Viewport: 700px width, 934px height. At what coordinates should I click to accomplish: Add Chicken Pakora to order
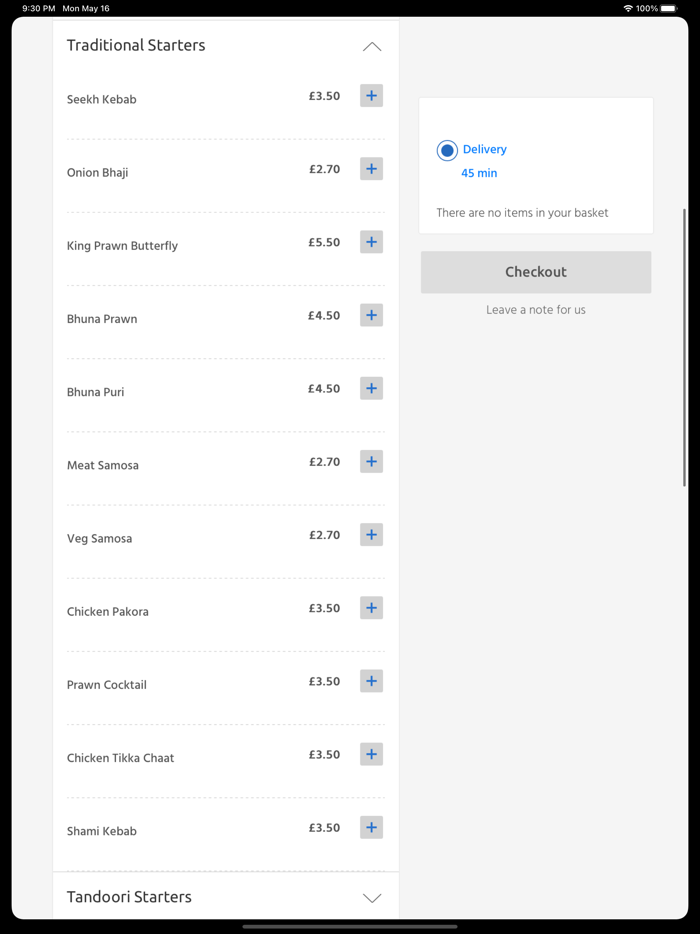(371, 608)
